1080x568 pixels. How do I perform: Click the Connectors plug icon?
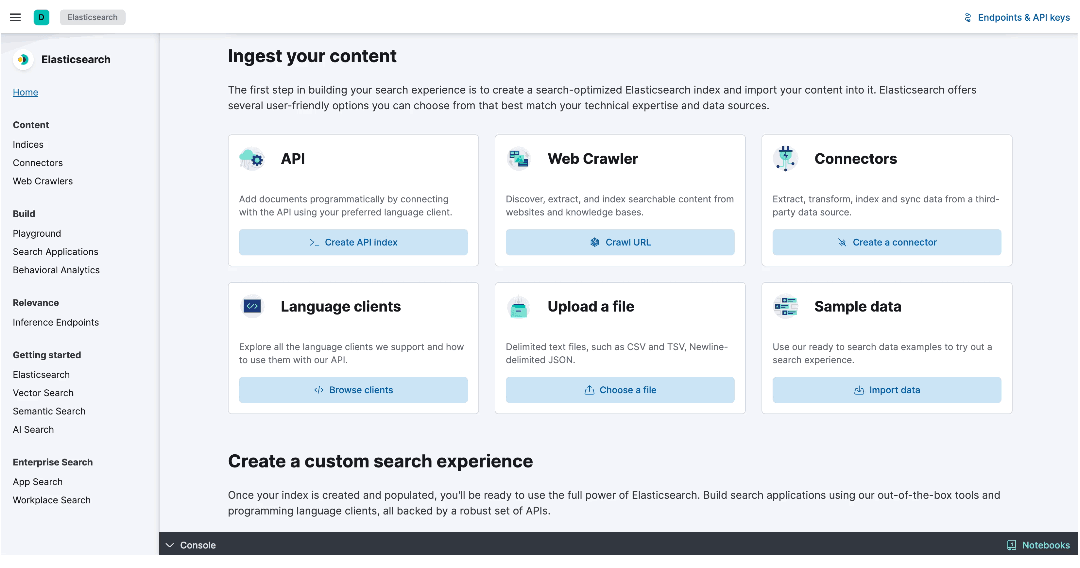click(785, 159)
